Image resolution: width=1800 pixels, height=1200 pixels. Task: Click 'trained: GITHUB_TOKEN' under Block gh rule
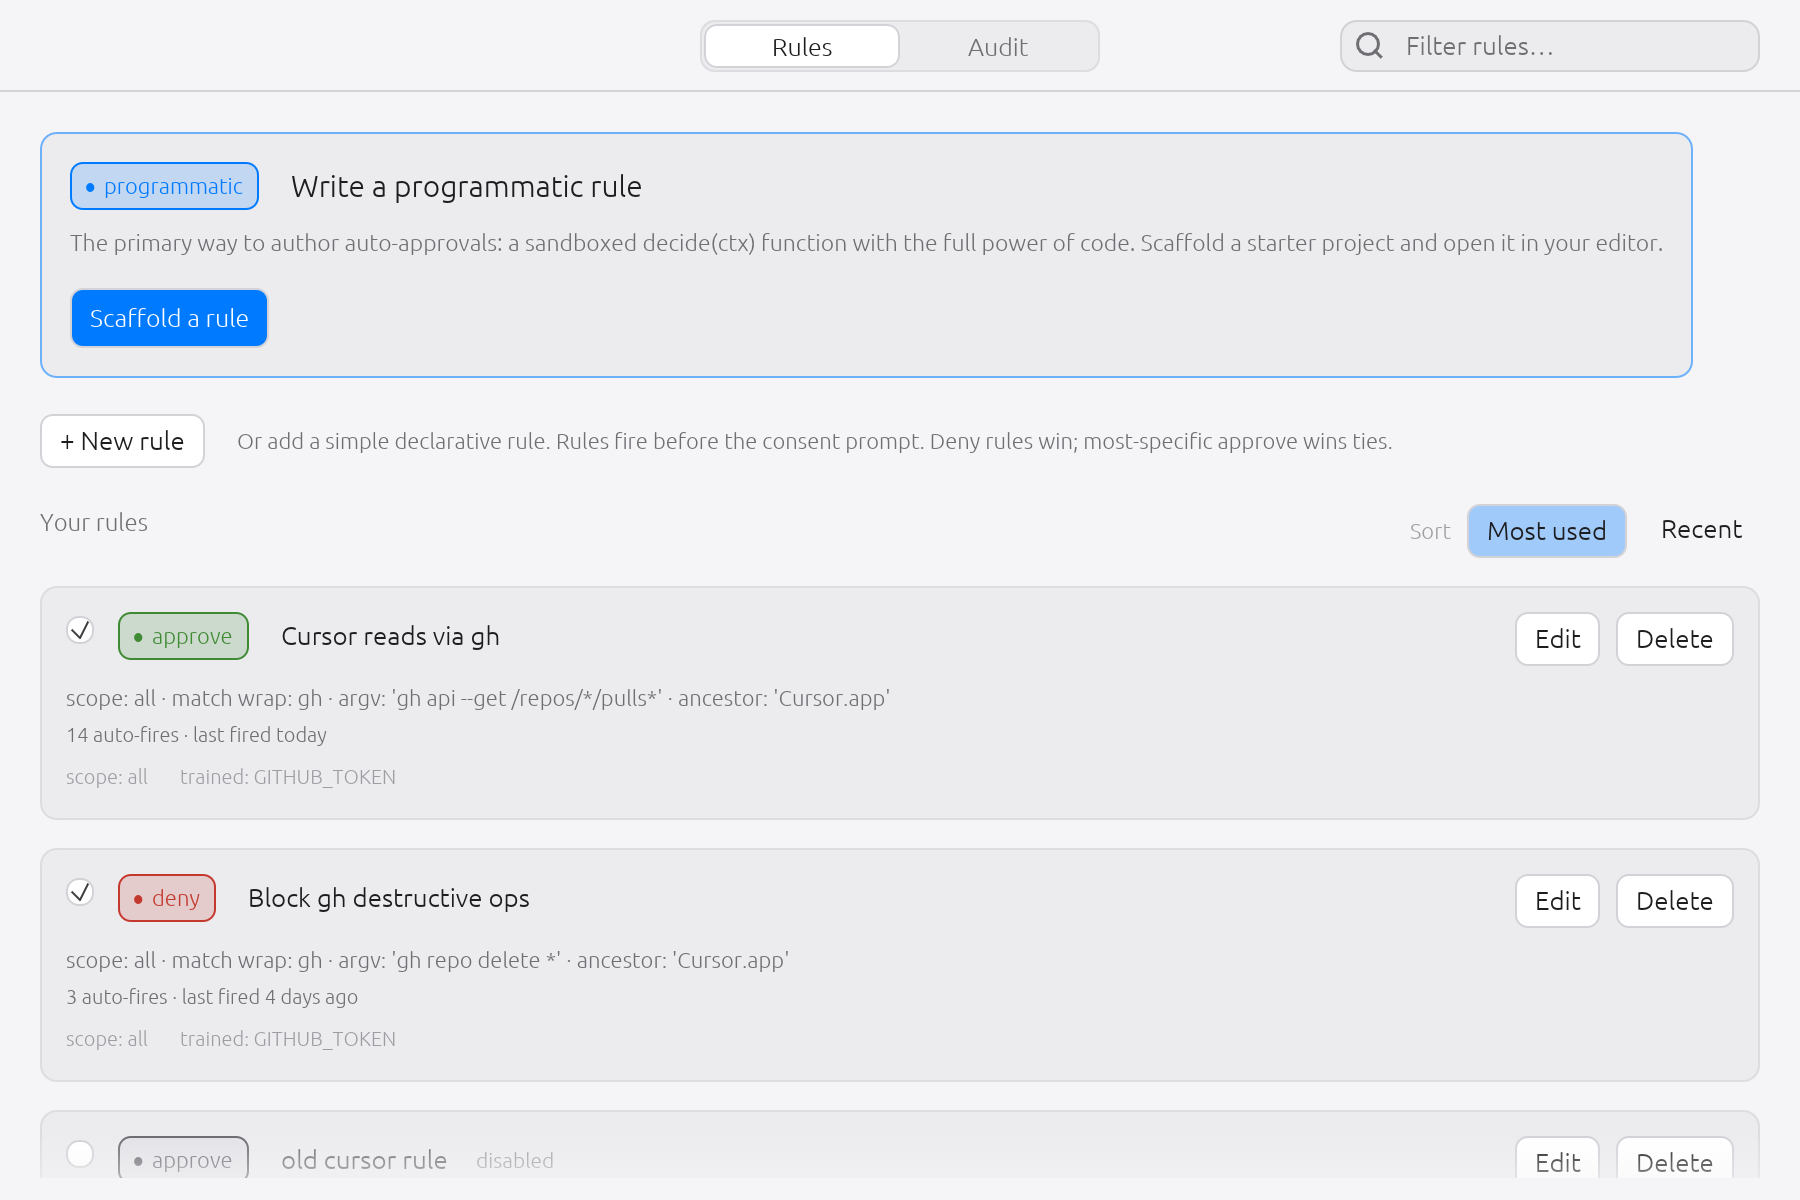pyautogui.click(x=288, y=1039)
